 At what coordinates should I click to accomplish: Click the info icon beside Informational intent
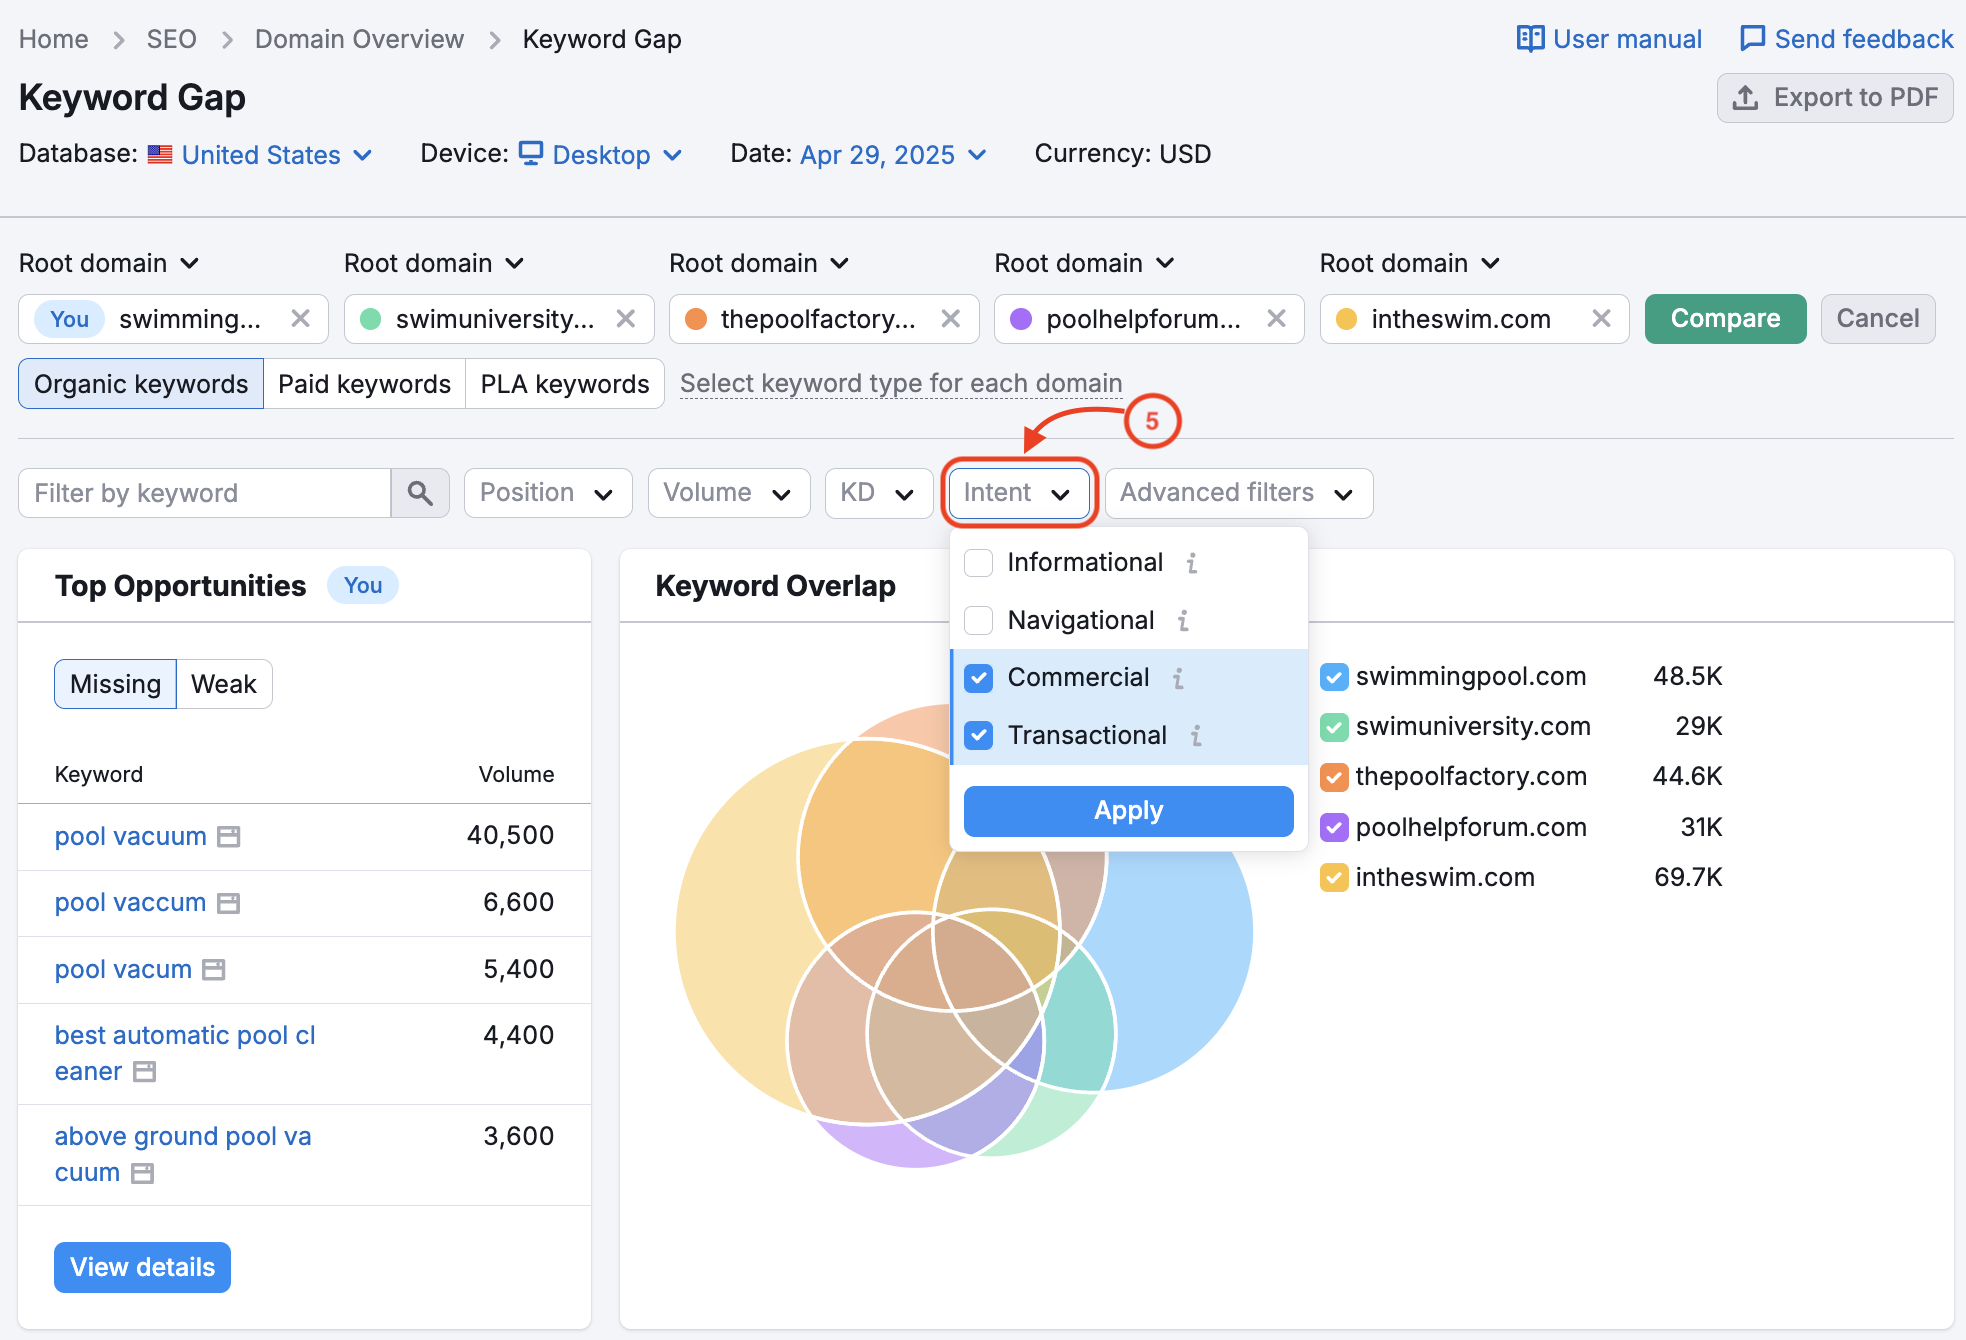coord(1191,563)
